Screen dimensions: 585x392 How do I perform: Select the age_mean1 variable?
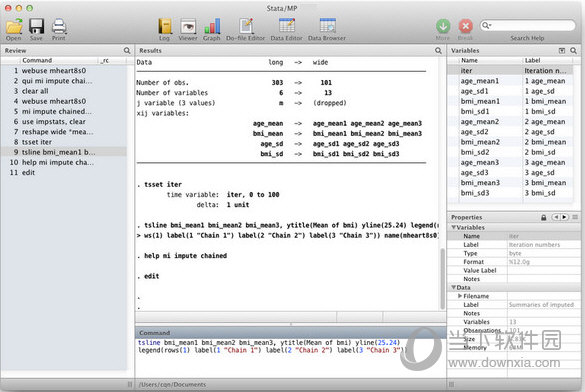pos(511,81)
